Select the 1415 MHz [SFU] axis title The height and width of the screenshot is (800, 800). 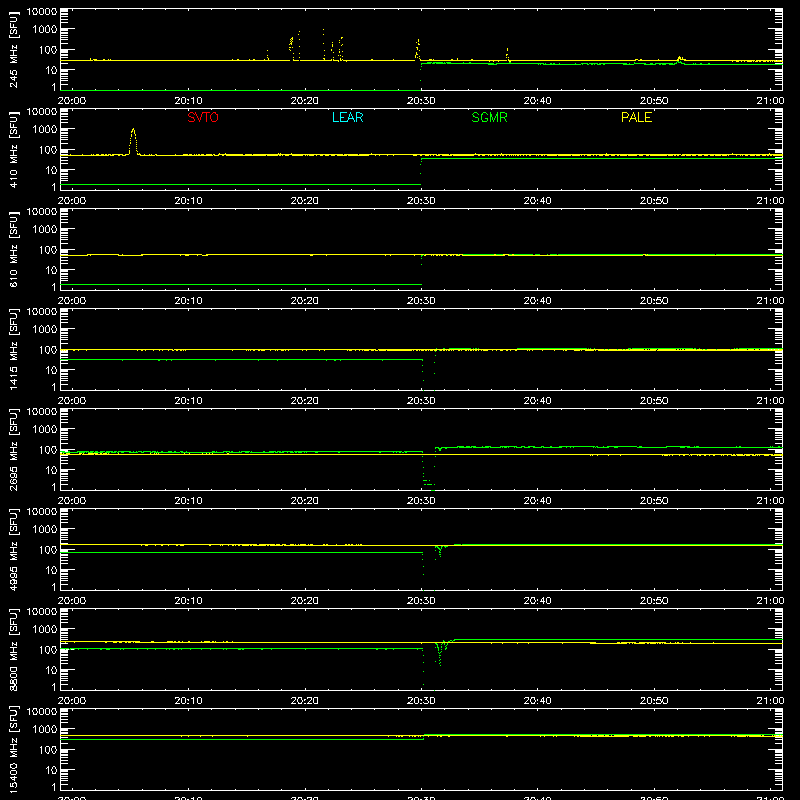pyautogui.click(x=13, y=349)
